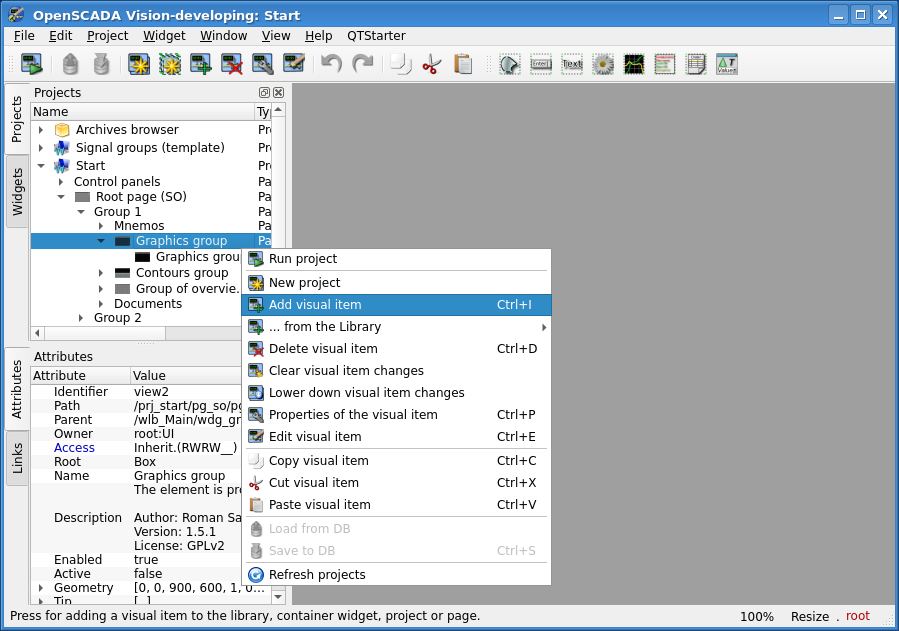
Task: Open the Project menu
Action: click(107, 36)
